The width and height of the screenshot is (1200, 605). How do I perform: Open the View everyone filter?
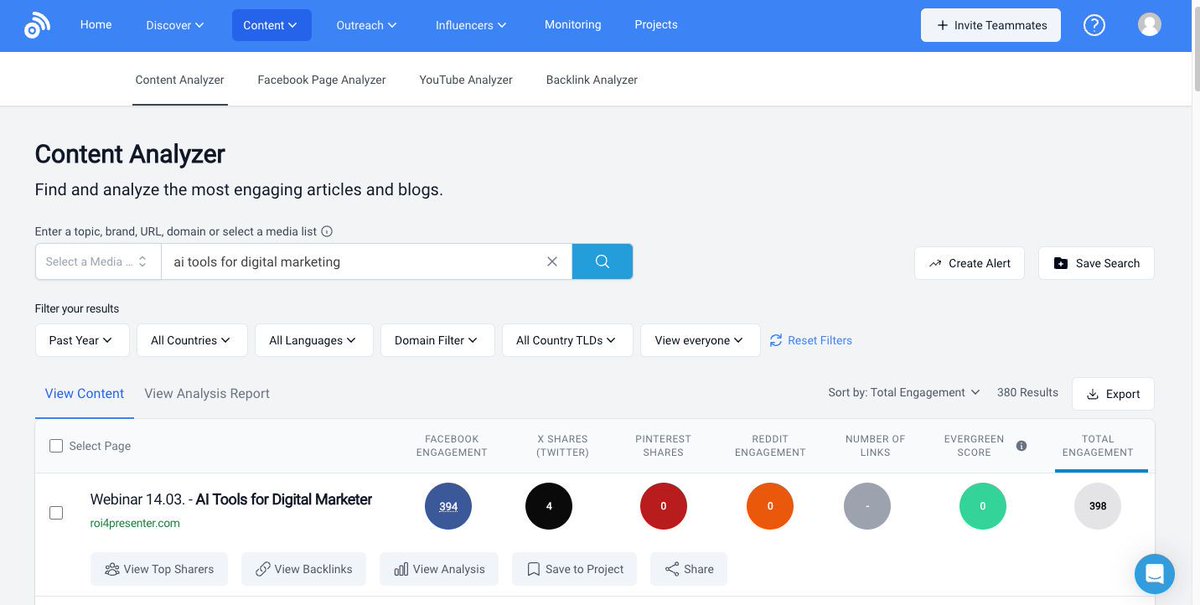coord(700,340)
